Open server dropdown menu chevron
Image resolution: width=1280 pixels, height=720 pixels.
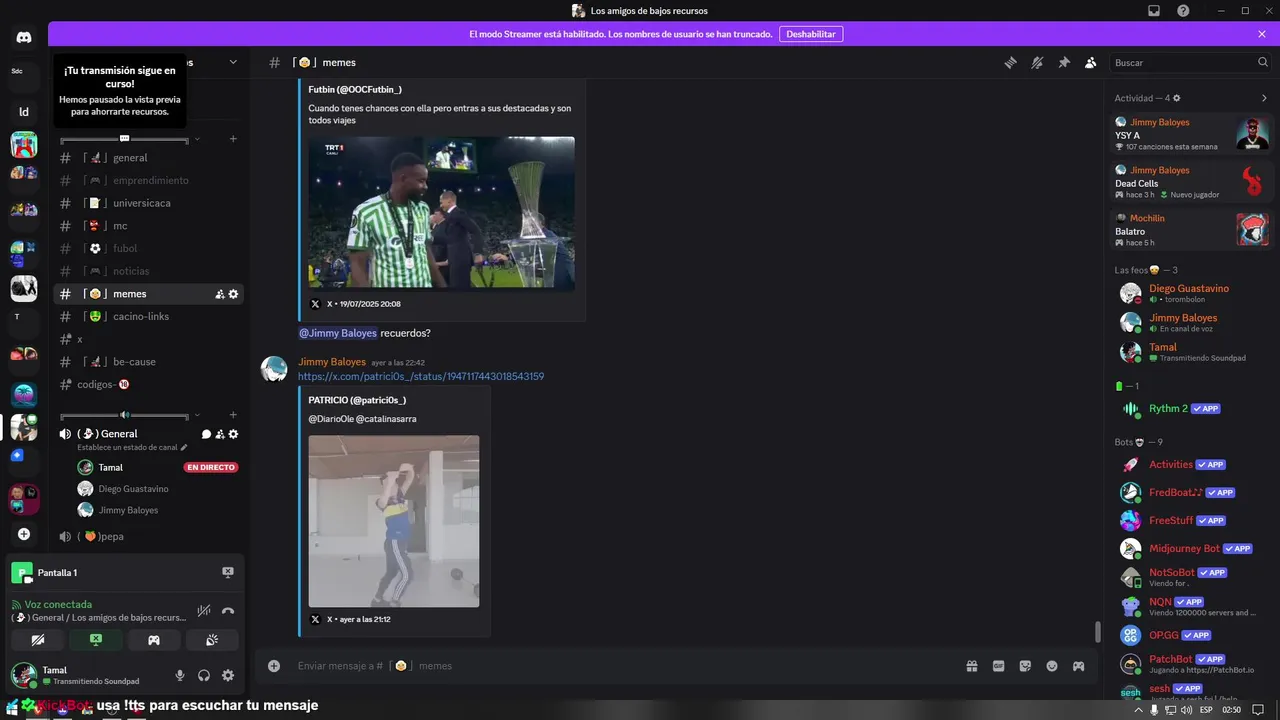[233, 62]
